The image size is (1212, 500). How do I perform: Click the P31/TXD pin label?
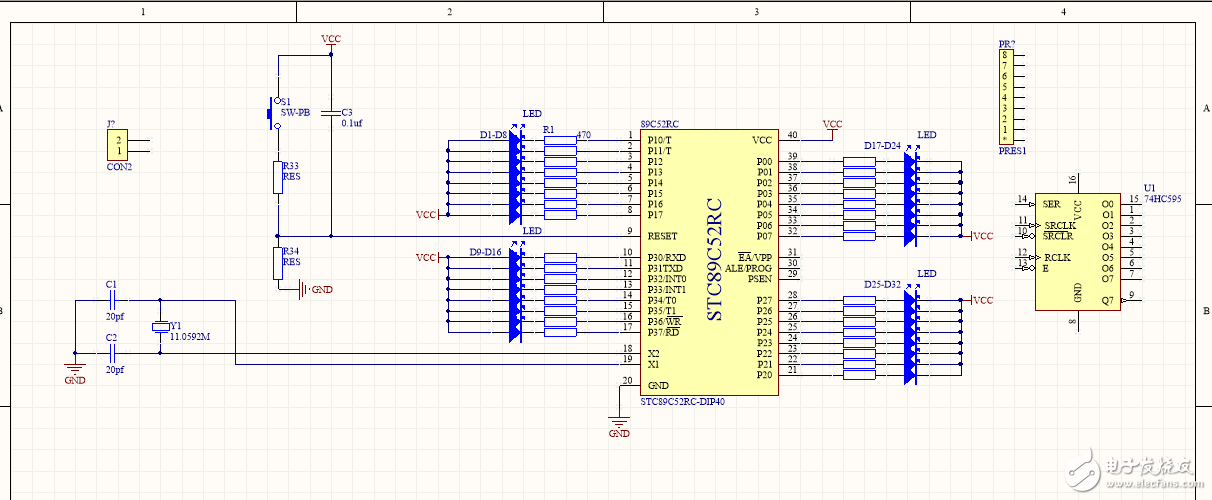666,269
